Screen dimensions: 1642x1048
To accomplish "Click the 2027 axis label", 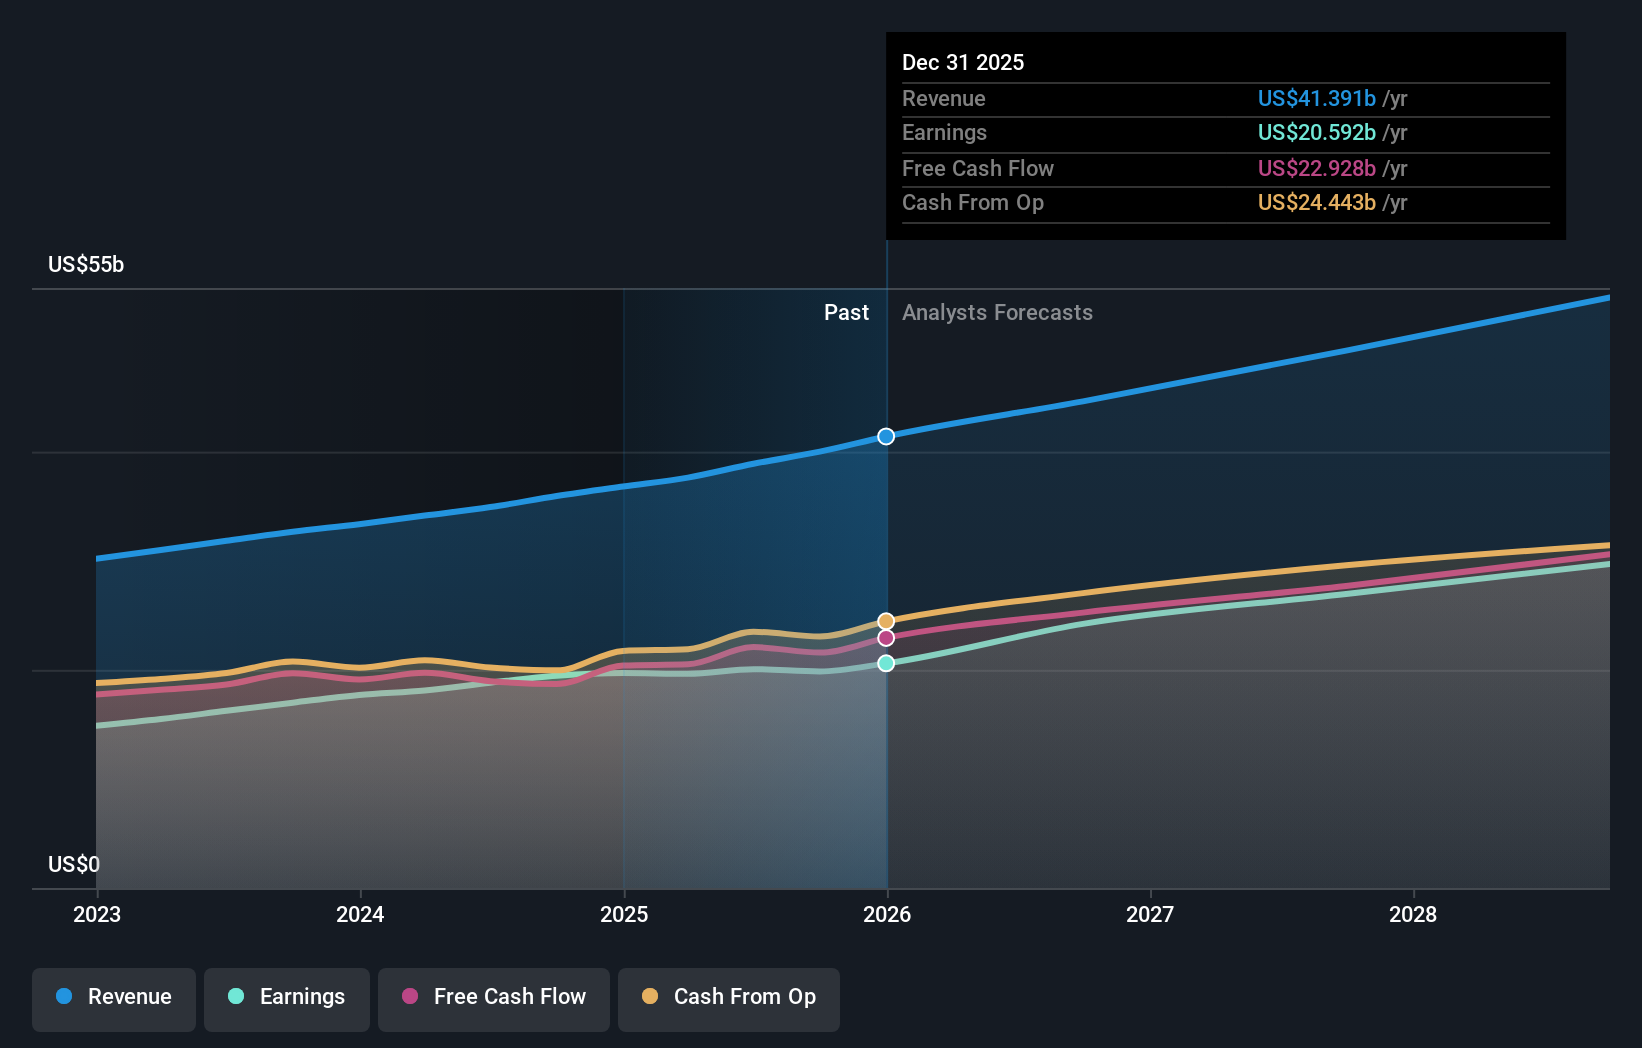I will point(1151,914).
